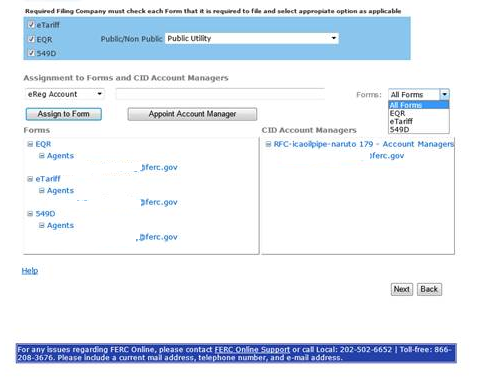This screenshot has width=479, height=378.
Task: Select the Agents label under EQR
Action: point(60,156)
